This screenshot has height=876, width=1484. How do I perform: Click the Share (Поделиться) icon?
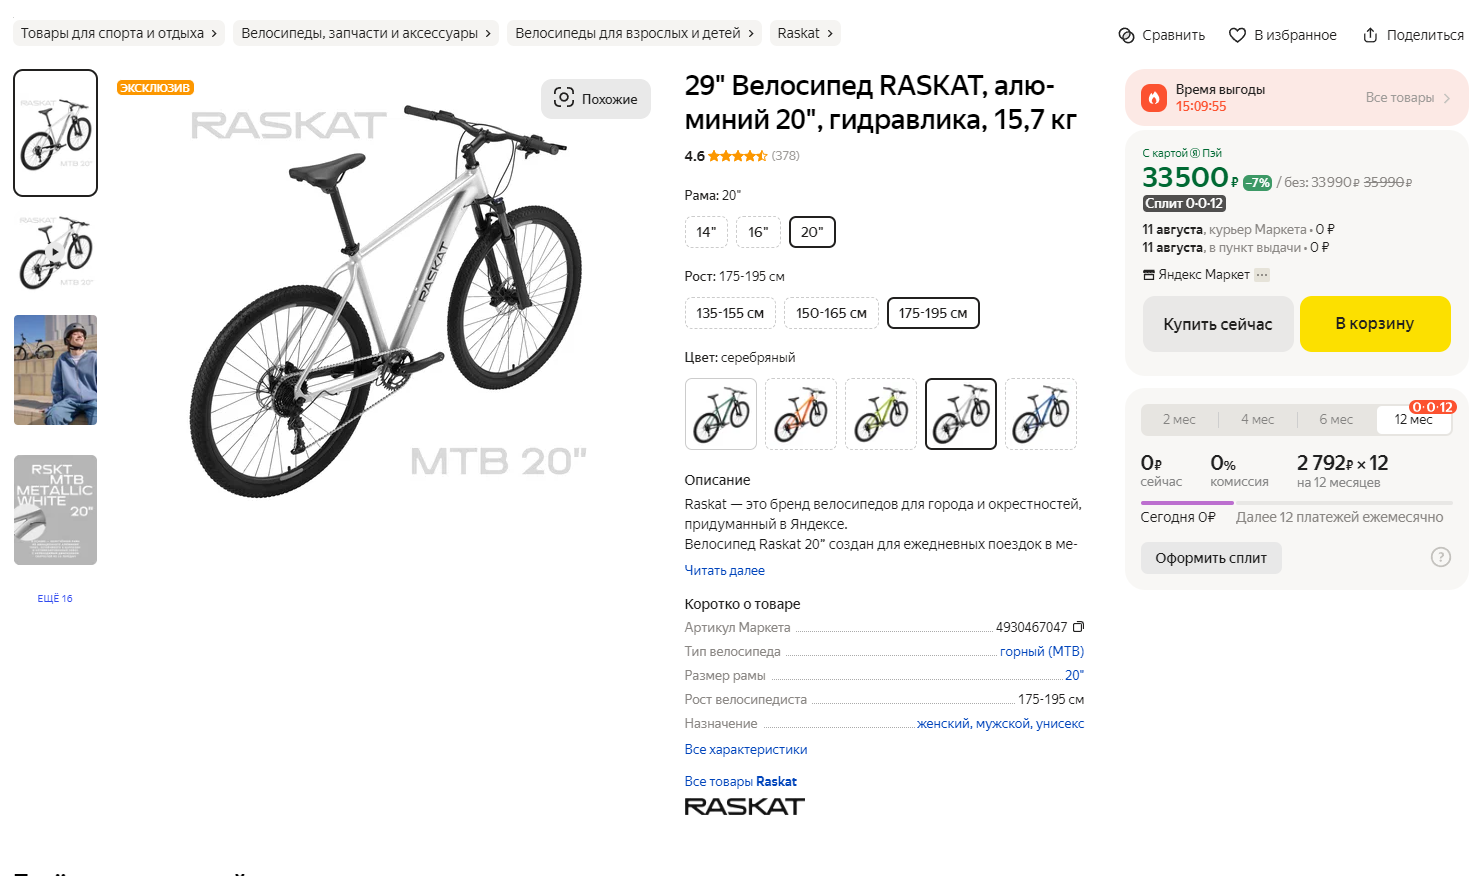pyautogui.click(x=1370, y=35)
